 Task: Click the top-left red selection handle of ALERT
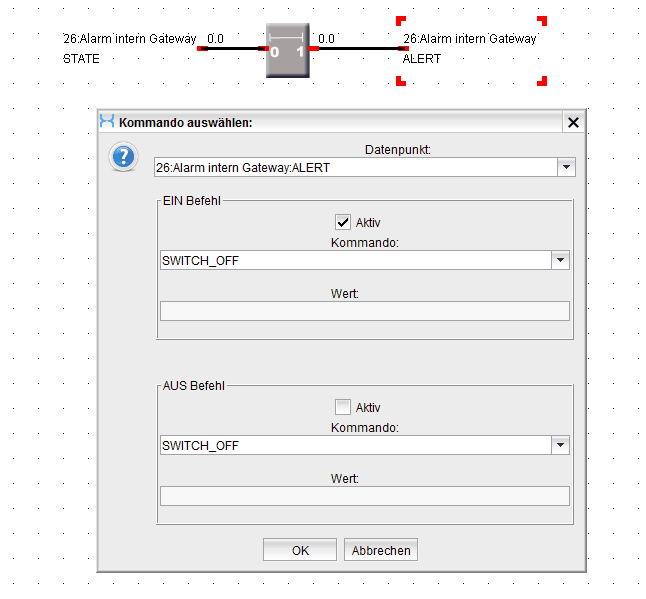pyautogui.click(x=400, y=19)
